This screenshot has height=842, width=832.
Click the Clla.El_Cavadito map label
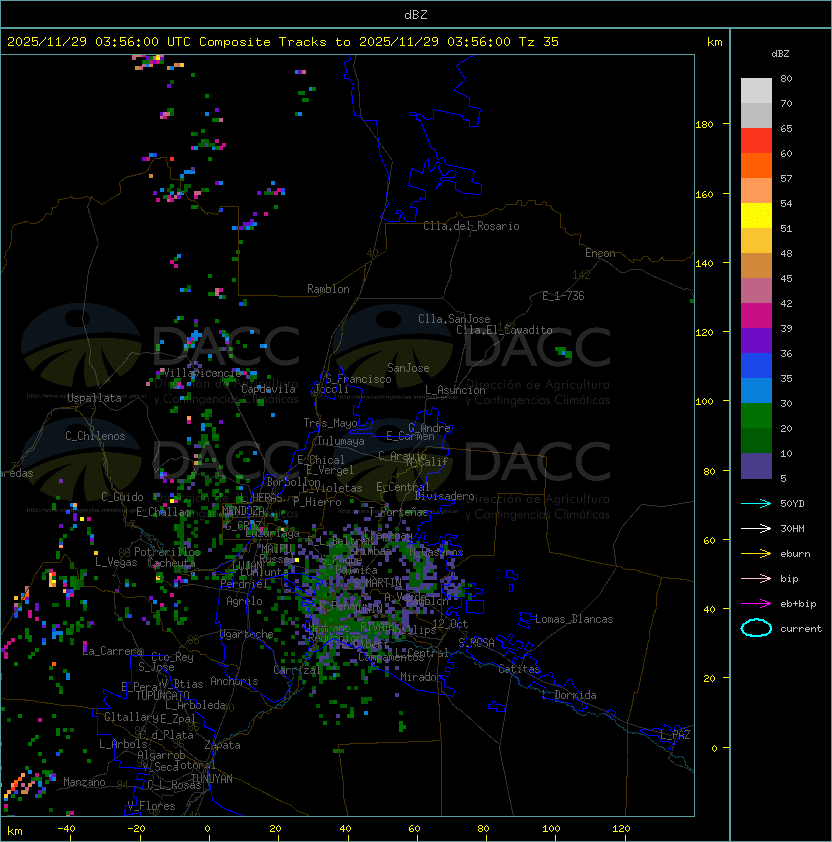point(504,330)
